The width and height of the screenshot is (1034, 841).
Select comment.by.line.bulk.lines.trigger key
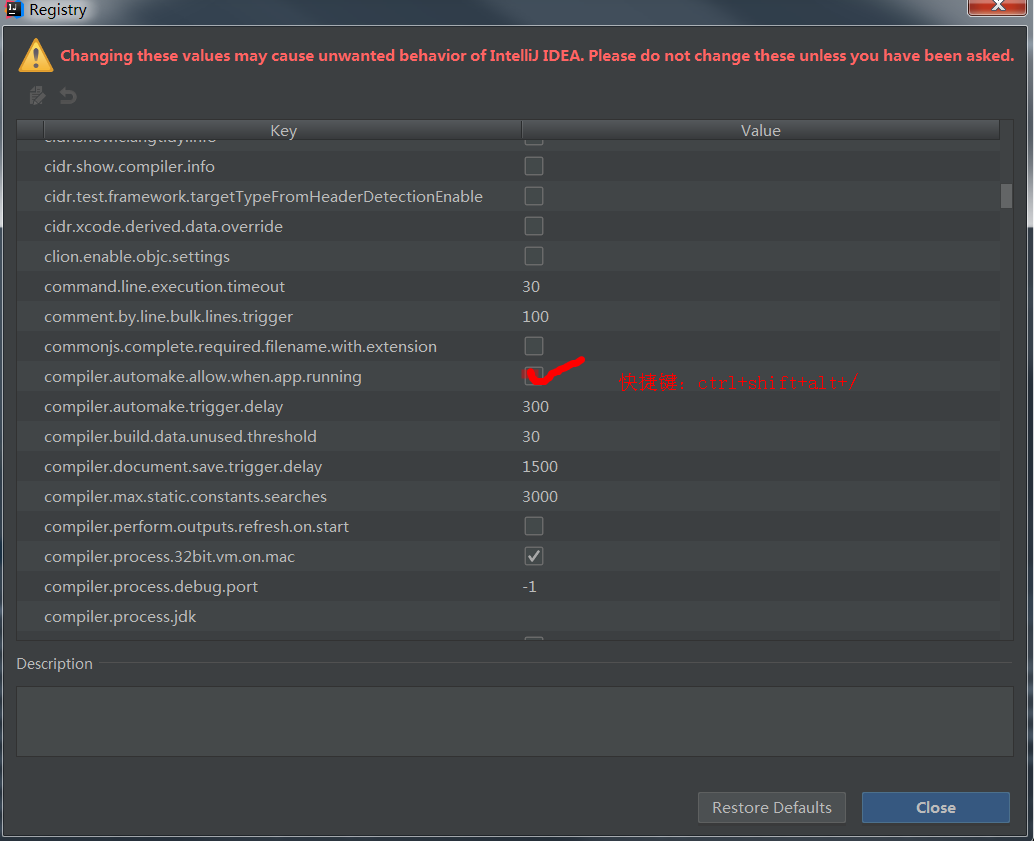(x=168, y=317)
